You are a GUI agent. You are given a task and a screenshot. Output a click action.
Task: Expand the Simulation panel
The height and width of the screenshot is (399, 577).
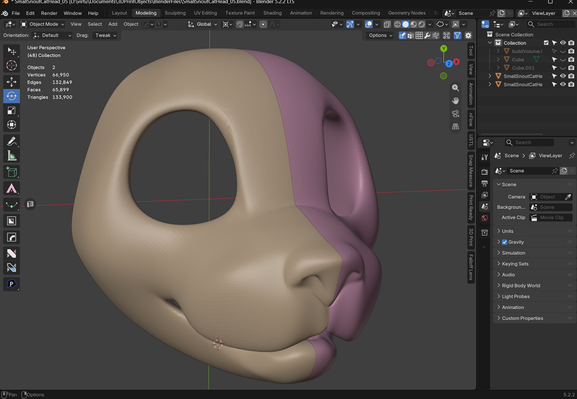534,253
